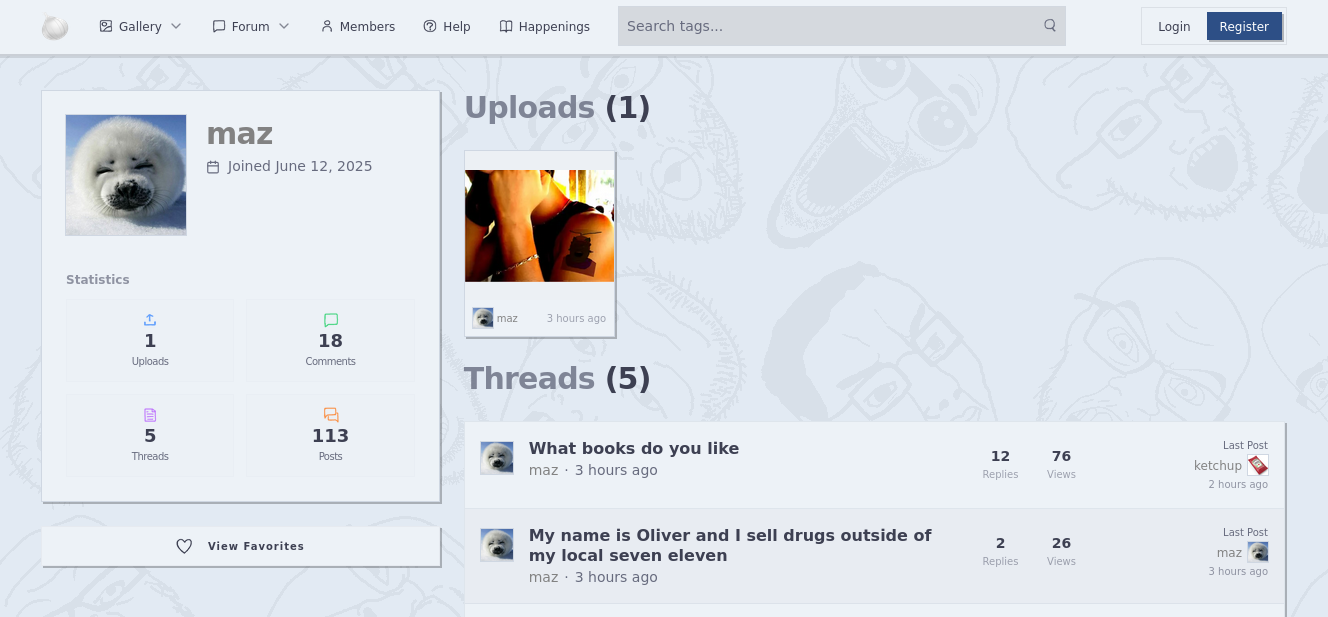Open the "What books do you like" thread

634,449
